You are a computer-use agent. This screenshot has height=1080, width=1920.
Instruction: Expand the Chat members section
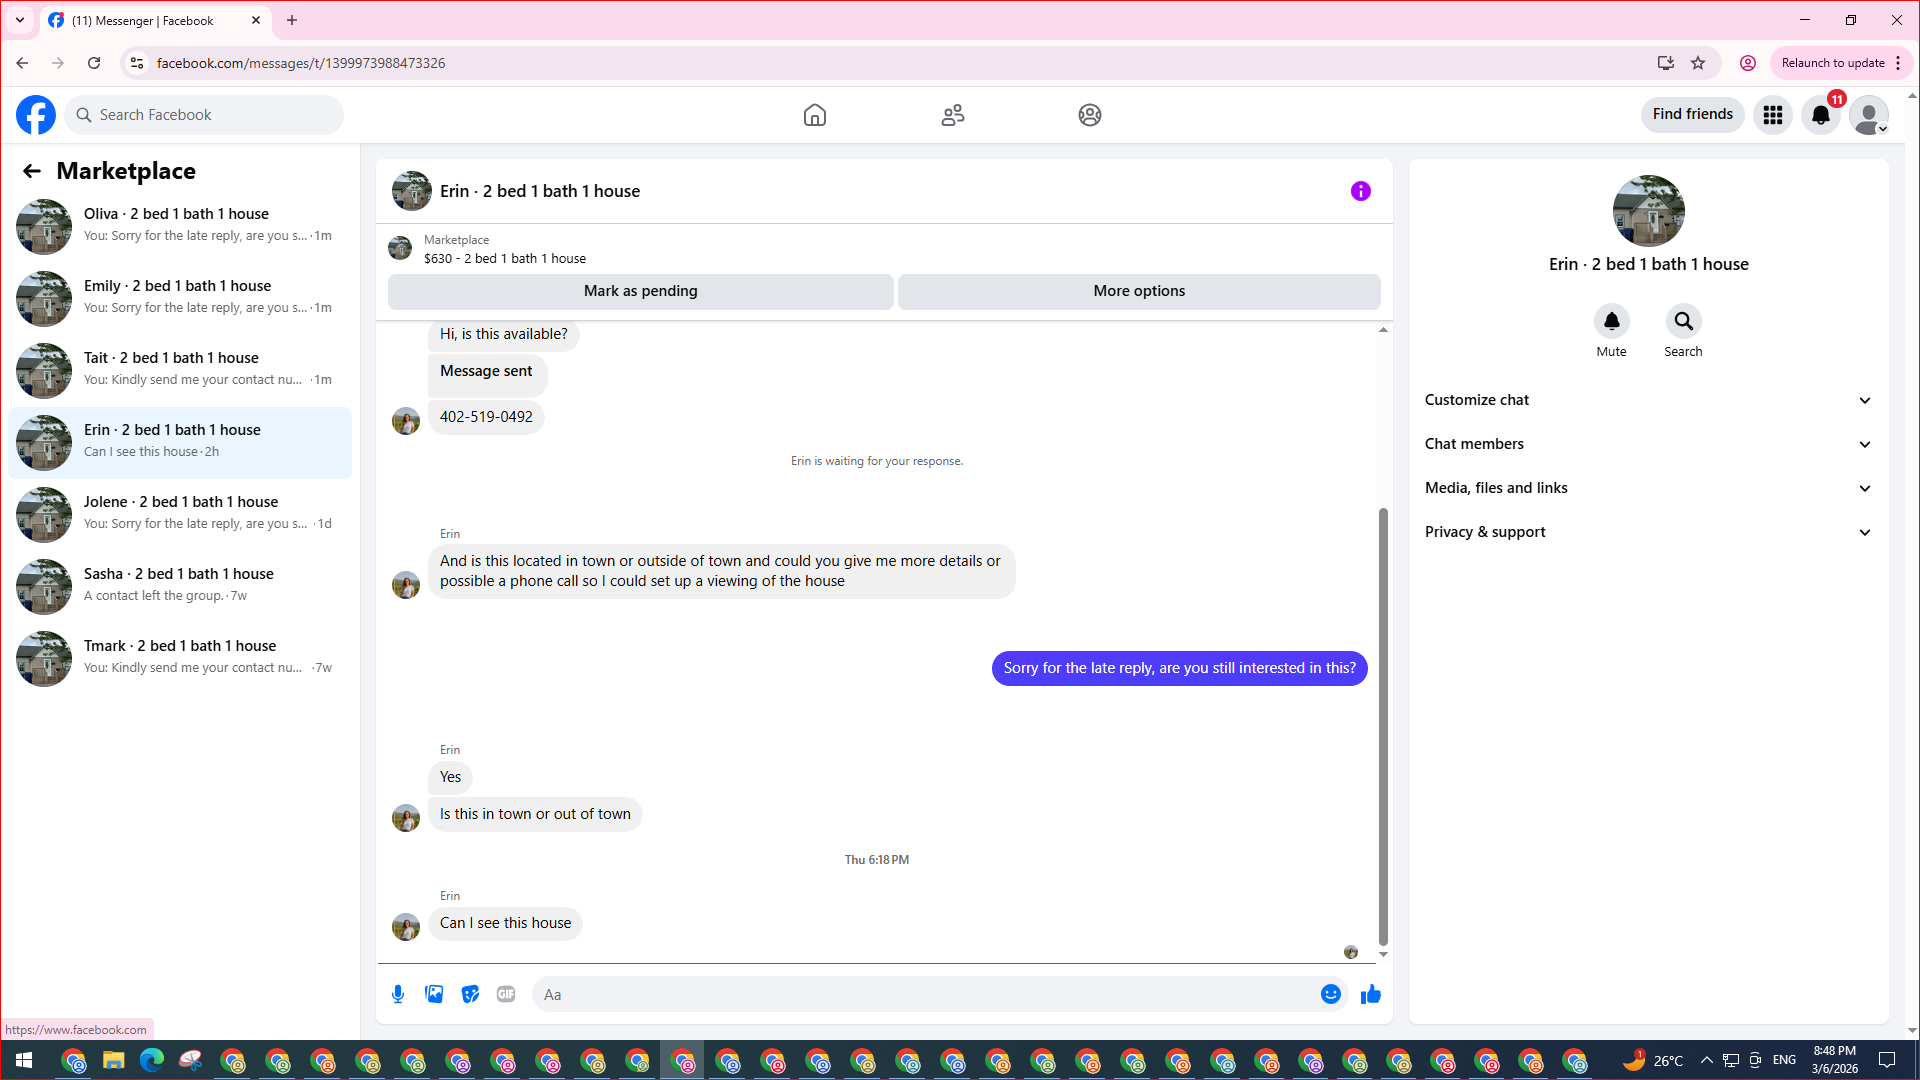1647,444
